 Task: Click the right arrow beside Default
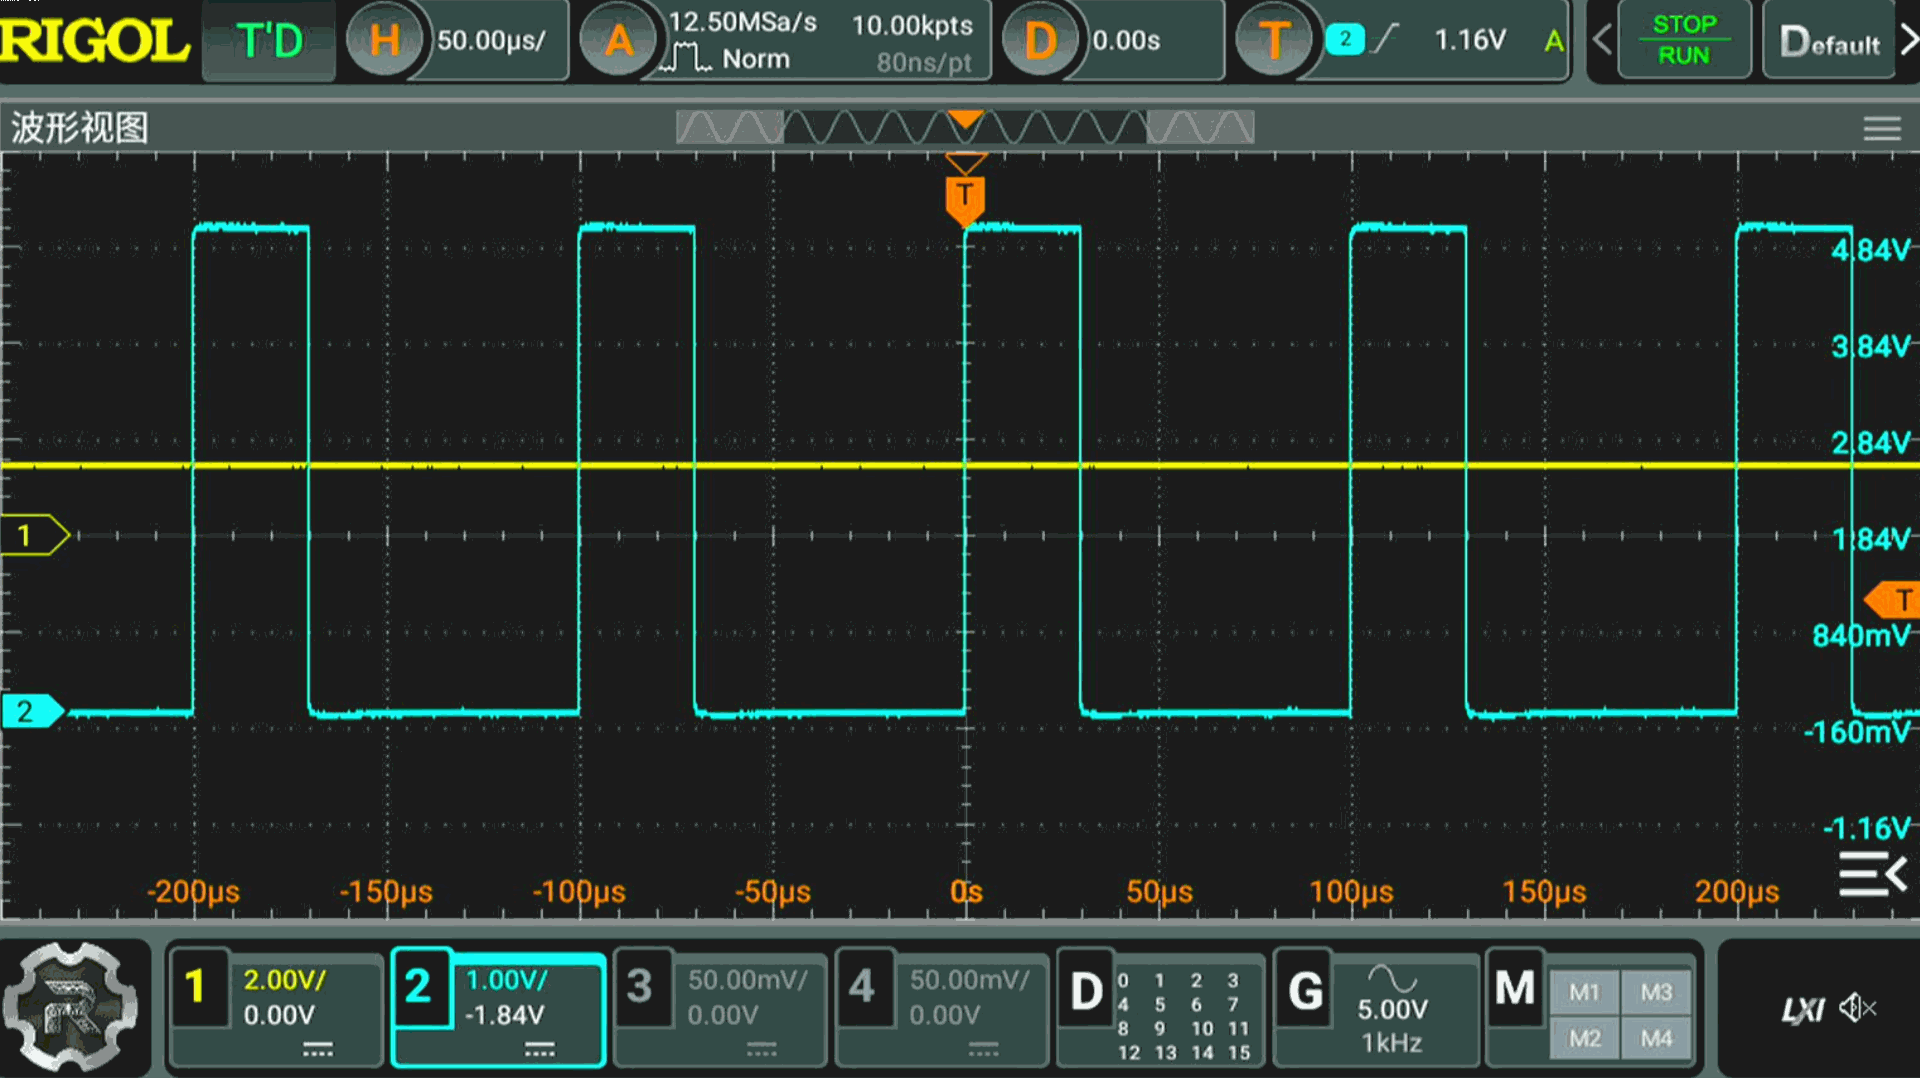click(x=1908, y=40)
